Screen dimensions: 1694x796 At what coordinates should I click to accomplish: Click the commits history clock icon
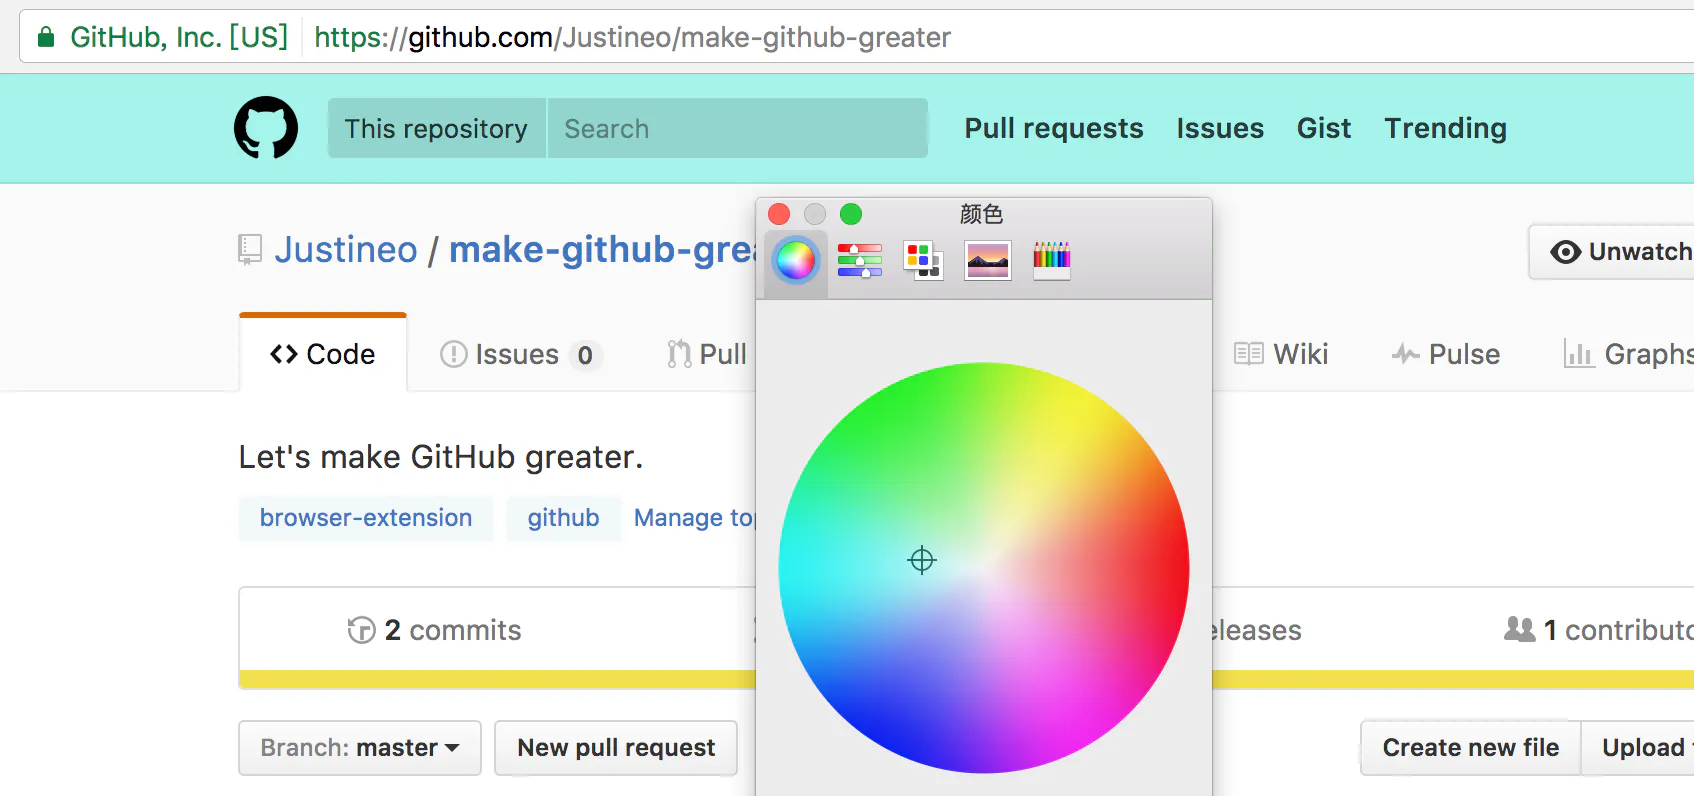[x=361, y=630]
